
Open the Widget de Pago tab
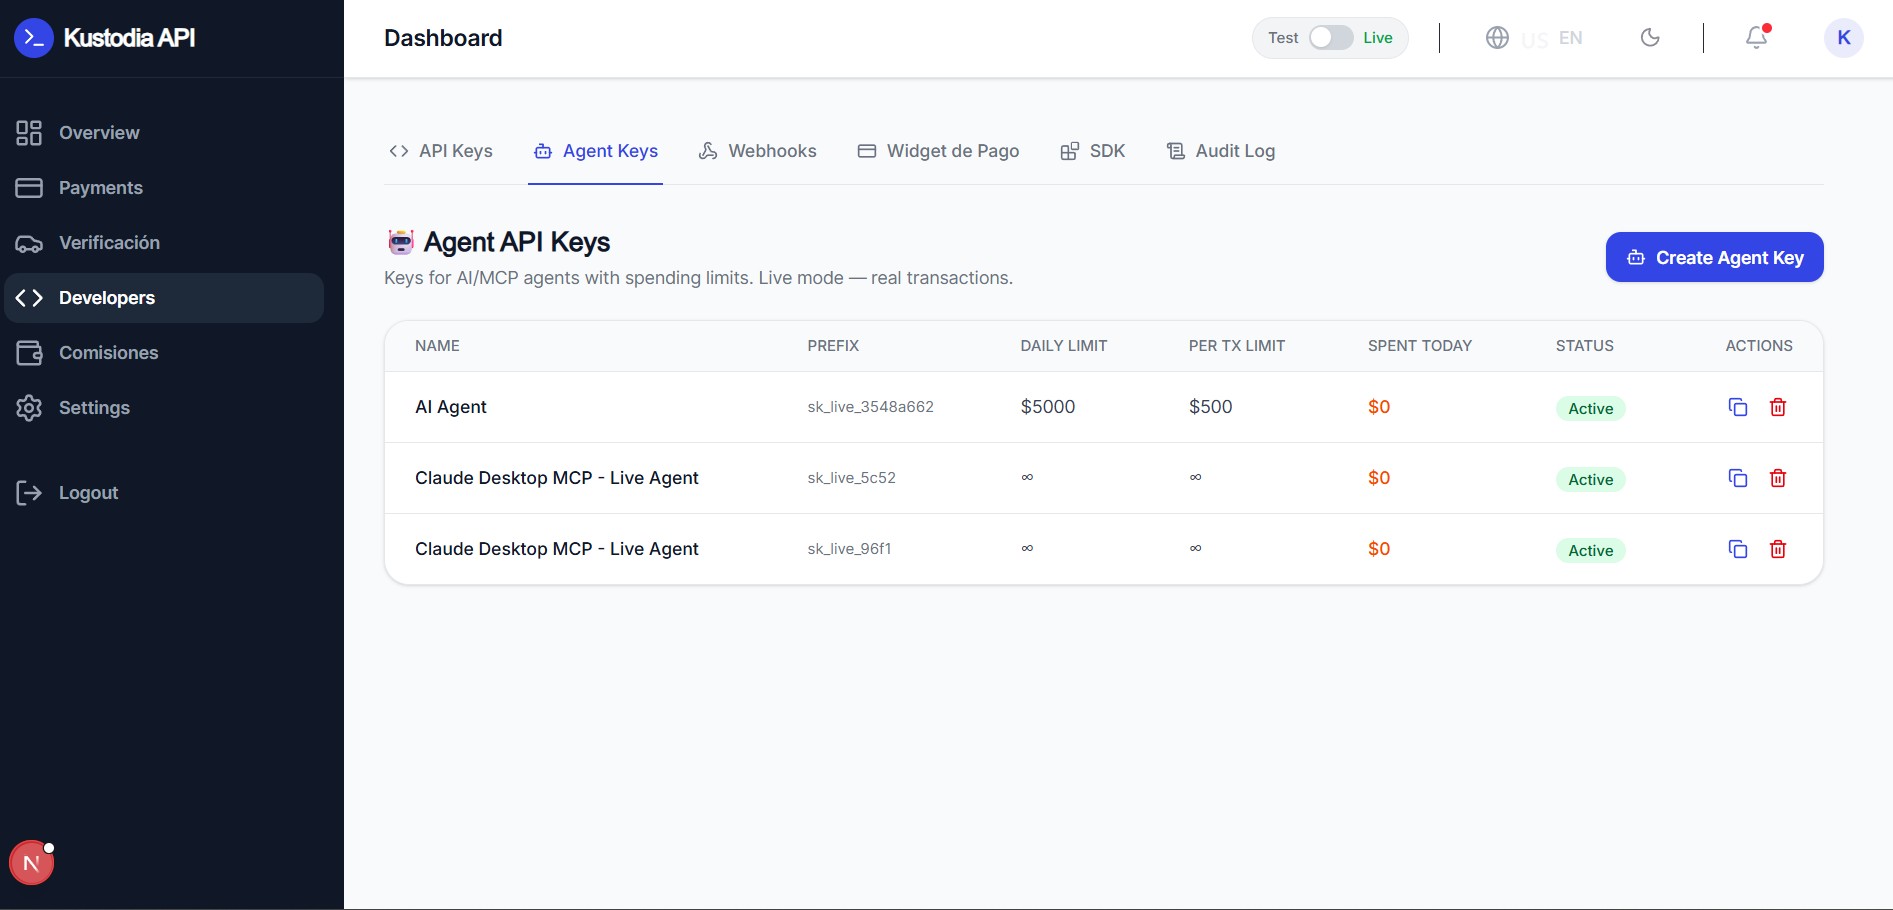pyautogui.click(x=938, y=151)
